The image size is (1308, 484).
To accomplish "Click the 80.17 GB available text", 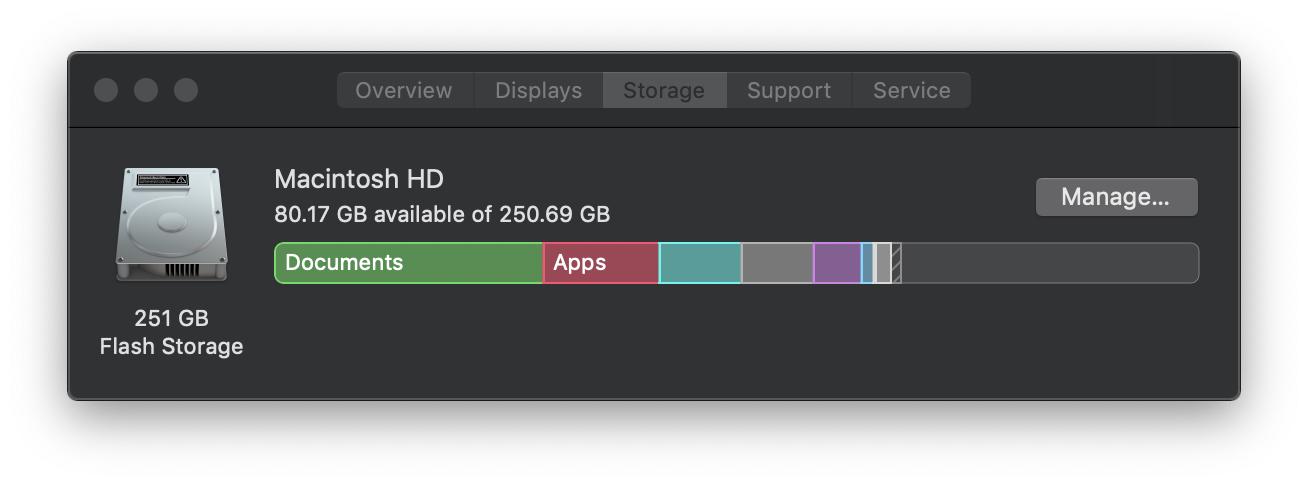I will pos(441,214).
